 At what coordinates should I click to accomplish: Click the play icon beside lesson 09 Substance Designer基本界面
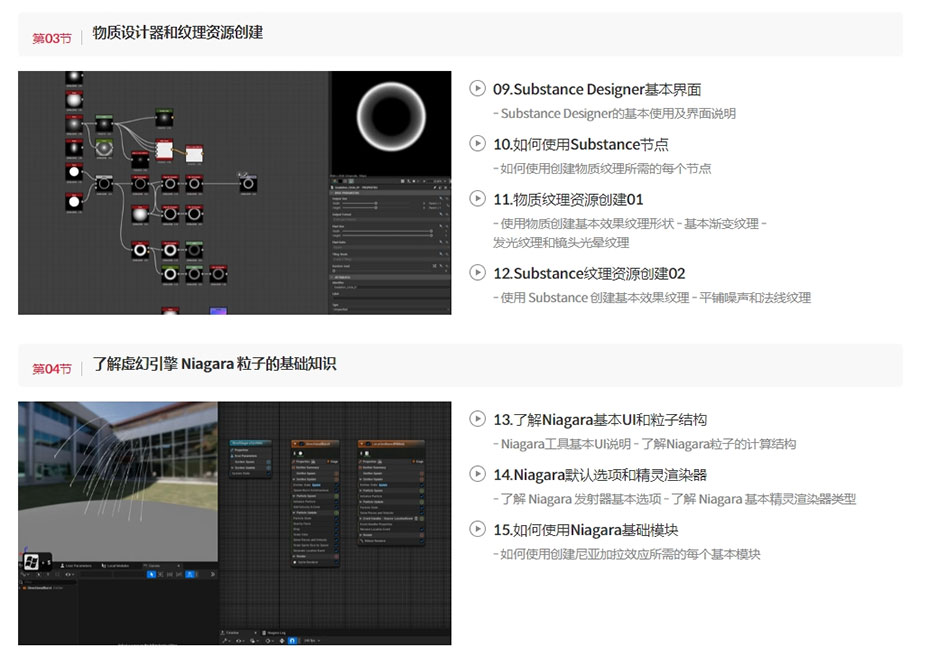click(477, 88)
